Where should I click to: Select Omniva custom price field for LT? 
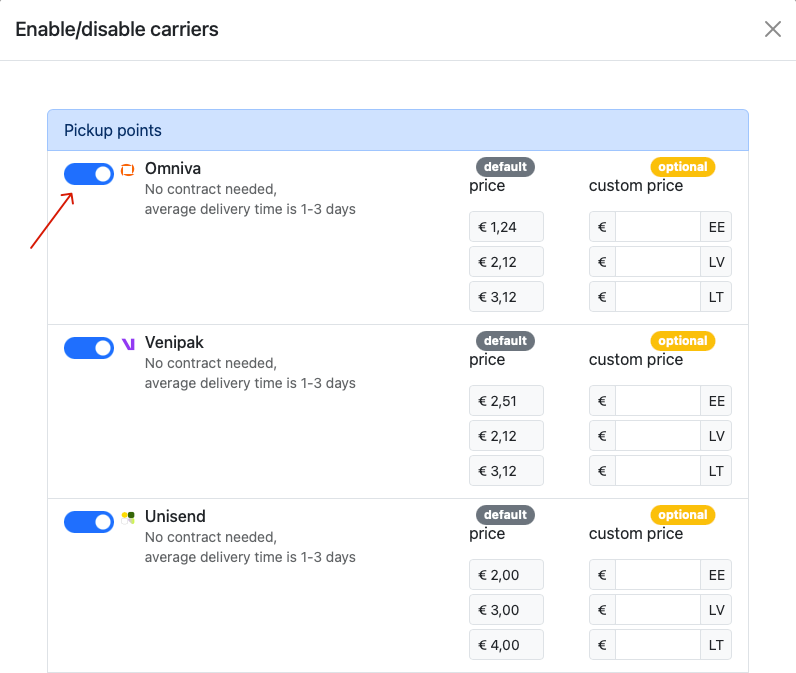tap(657, 297)
